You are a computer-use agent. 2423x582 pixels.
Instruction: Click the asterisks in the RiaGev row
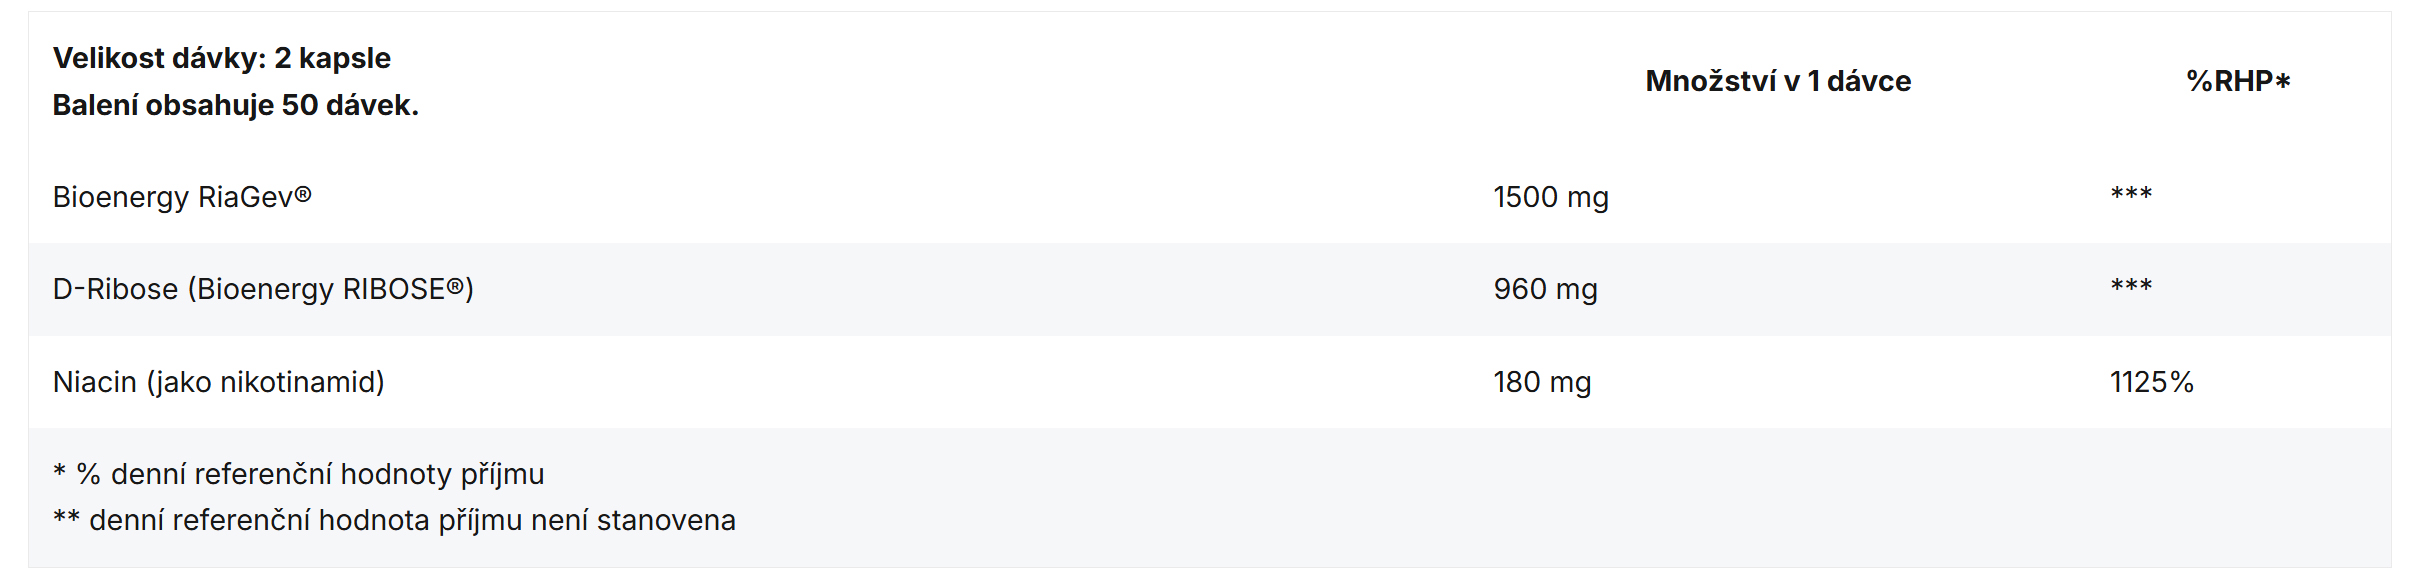(2131, 193)
